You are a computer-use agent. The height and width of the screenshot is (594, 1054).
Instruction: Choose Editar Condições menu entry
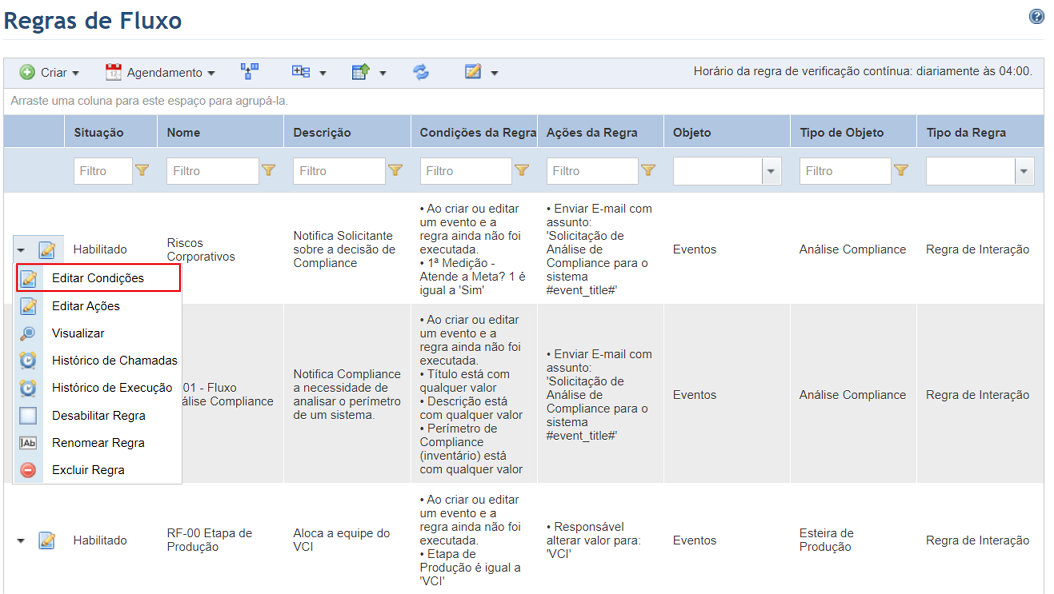(x=98, y=278)
